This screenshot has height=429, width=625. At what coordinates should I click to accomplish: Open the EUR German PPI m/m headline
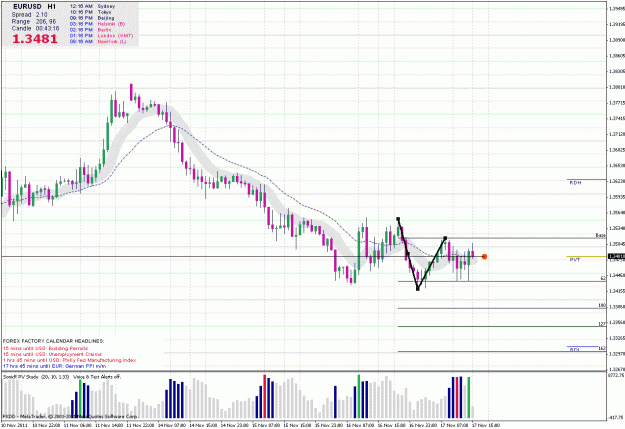pyautogui.click(x=54, y=366)
